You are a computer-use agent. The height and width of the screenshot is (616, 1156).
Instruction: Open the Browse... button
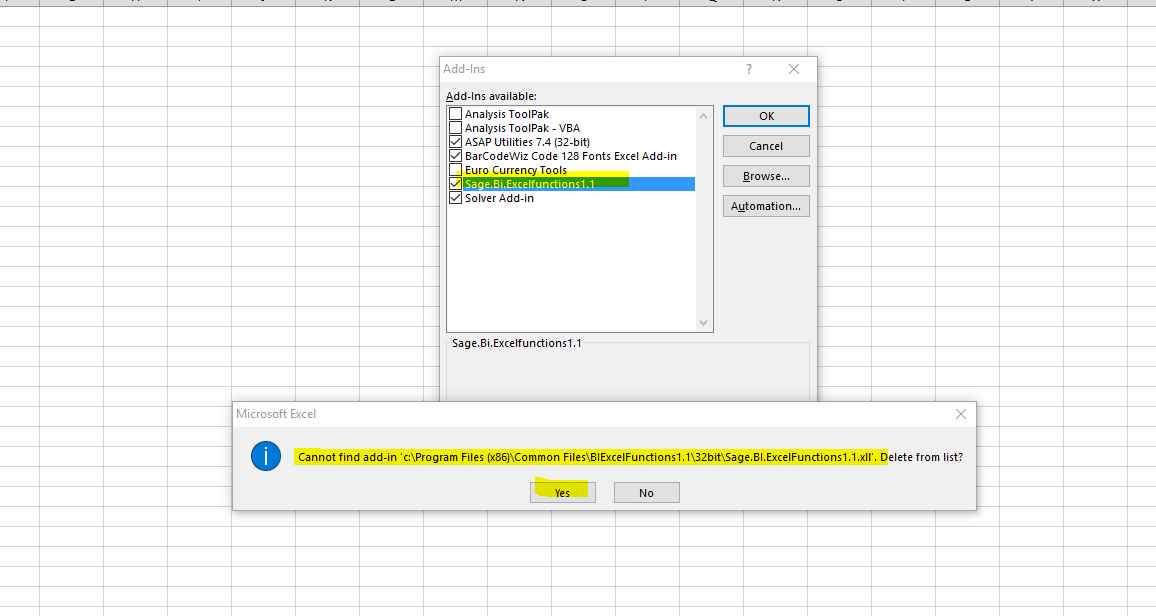766,176
